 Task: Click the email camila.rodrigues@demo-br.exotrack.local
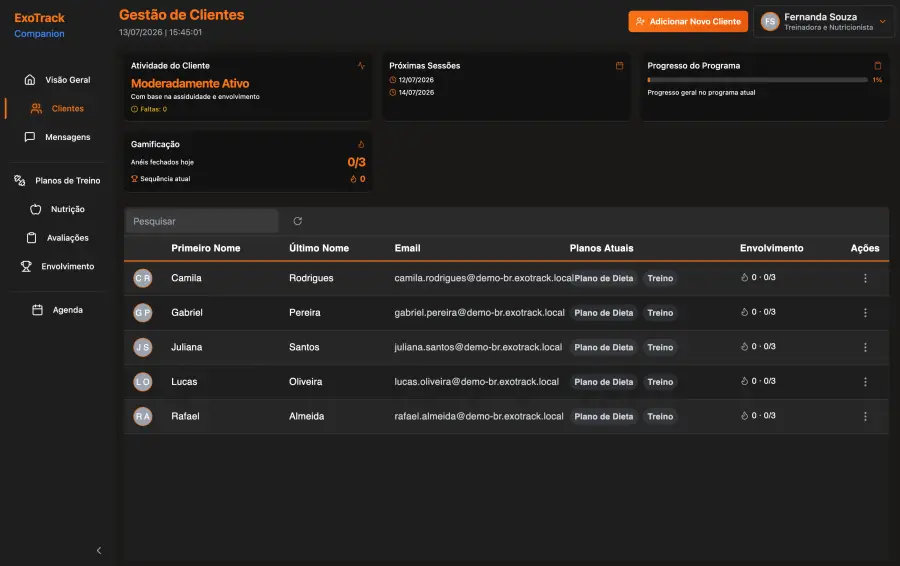483,278
